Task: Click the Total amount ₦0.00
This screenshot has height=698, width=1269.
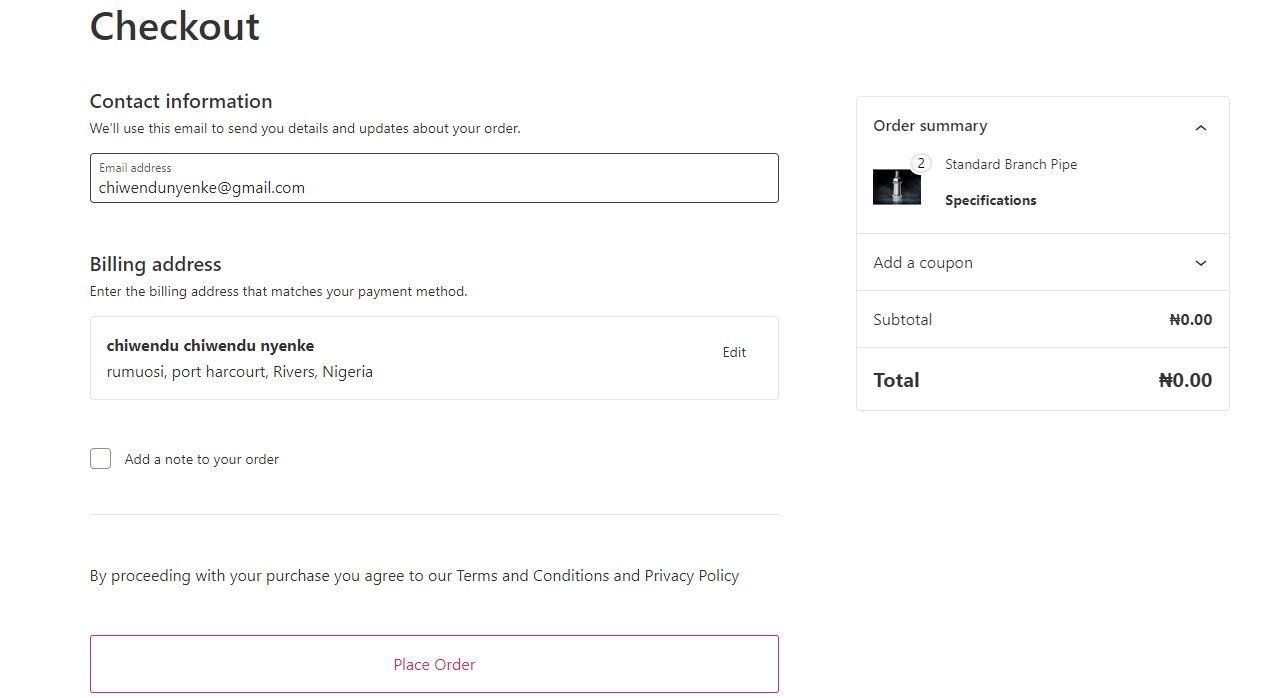Action: point(1185,380)
